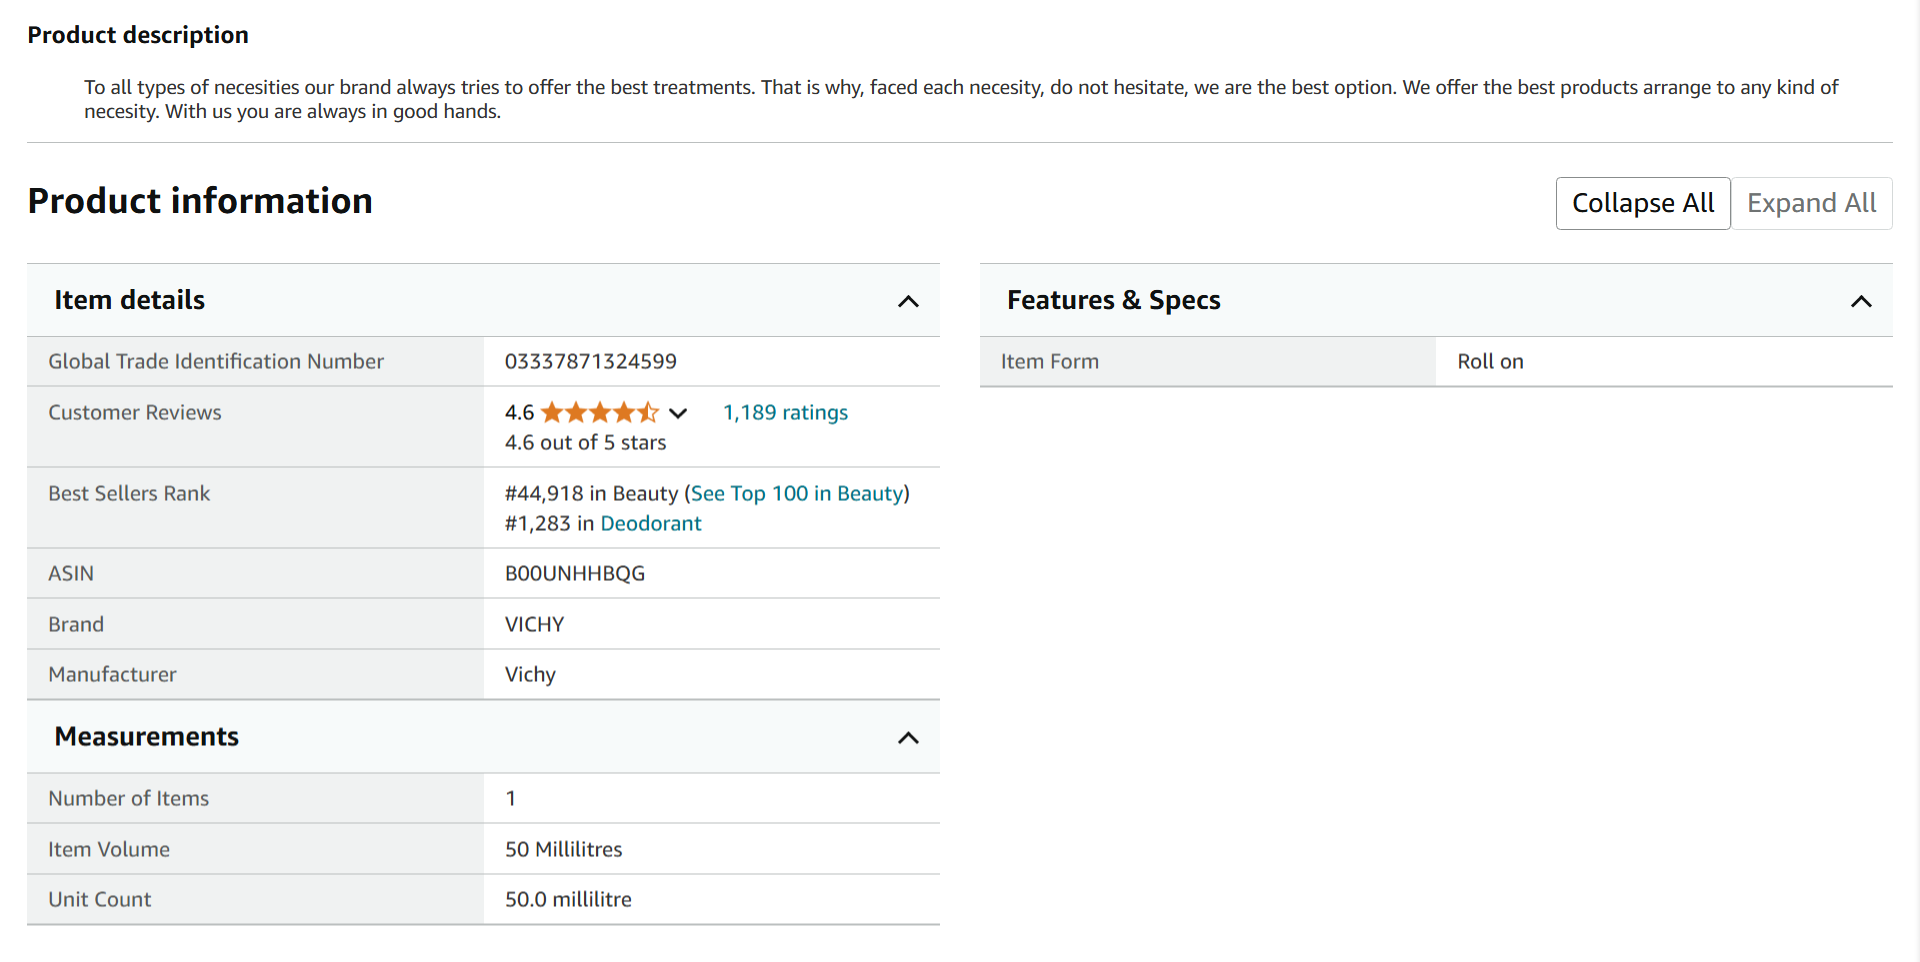Image resolution: width=1920 pixels, height=962 pixels.
Task: Open the rating breakdown dropdown arrow
Action: click(678, 413)
